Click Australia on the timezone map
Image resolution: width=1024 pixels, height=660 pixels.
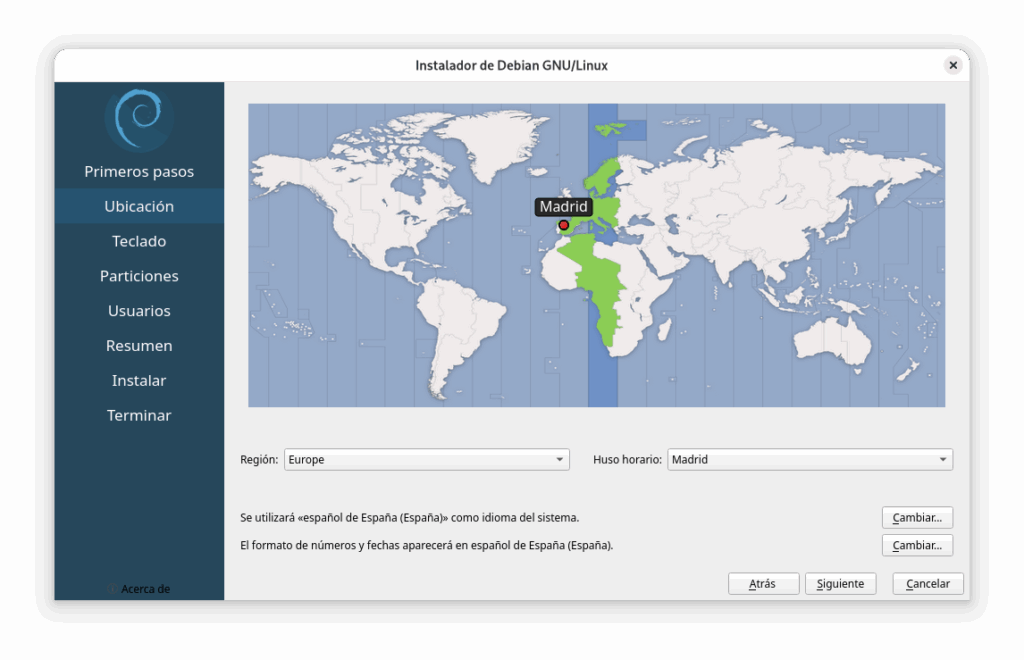tap(833, 339)
